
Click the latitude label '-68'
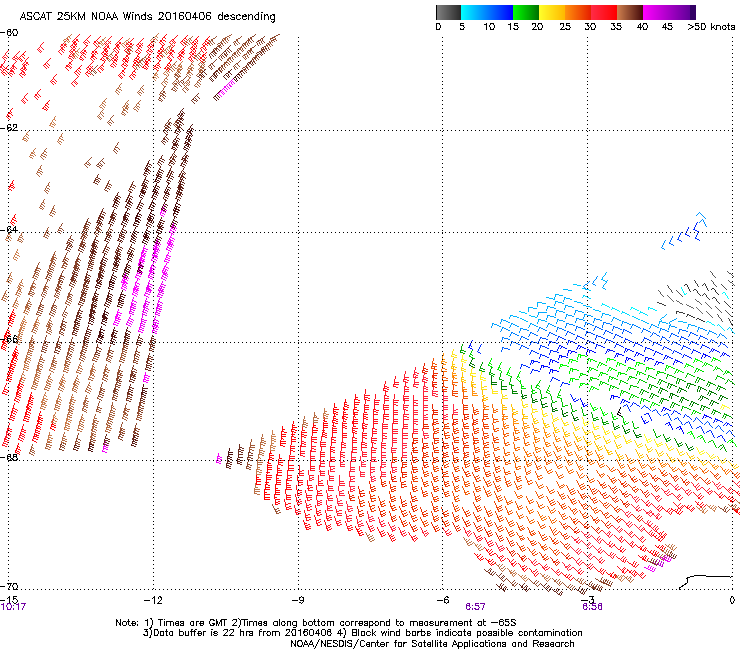pyautogui.click(x=9, y=457)
